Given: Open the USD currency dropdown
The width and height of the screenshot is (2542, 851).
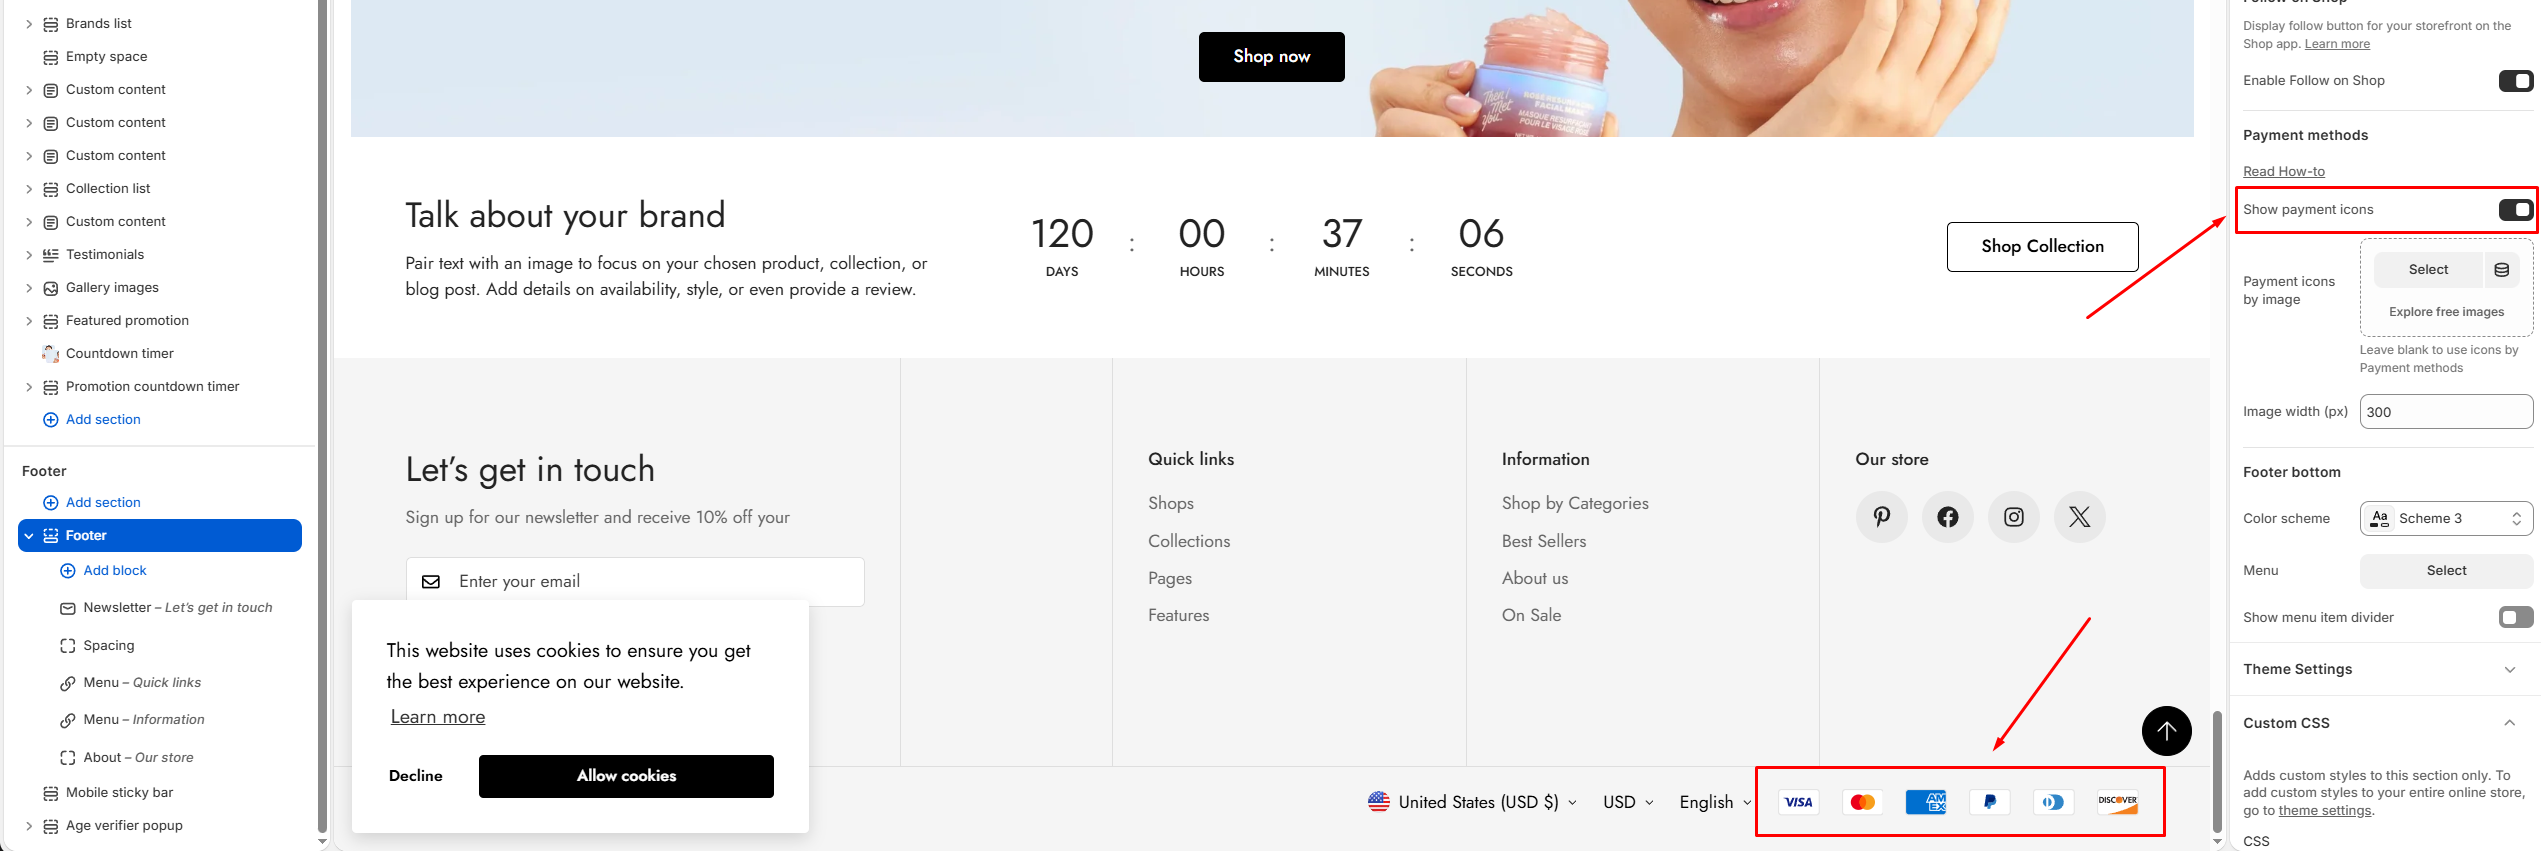Looking at the screenshot, I should coord(1628,802).
